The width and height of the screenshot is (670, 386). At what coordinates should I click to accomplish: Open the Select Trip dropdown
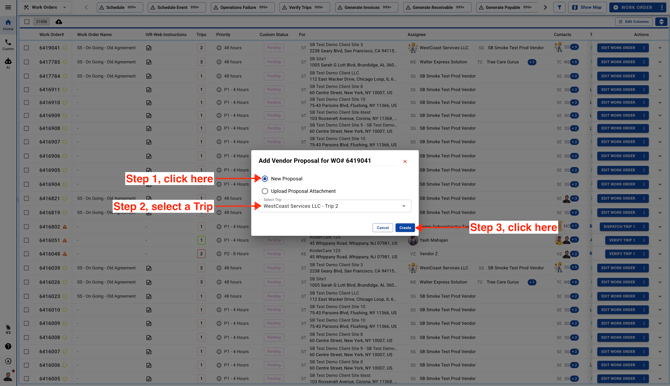(335, 206)
